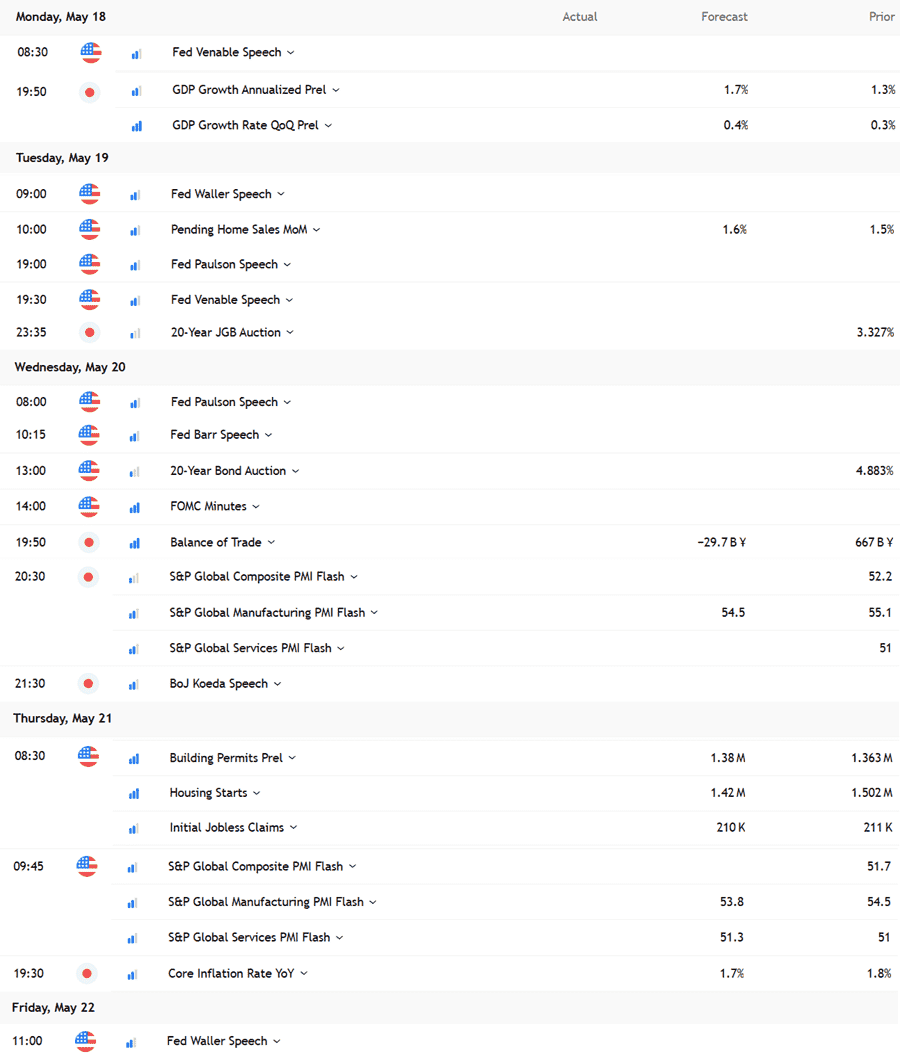
Task: Click importance bars icon for Housing Starts
Action: 134,794
